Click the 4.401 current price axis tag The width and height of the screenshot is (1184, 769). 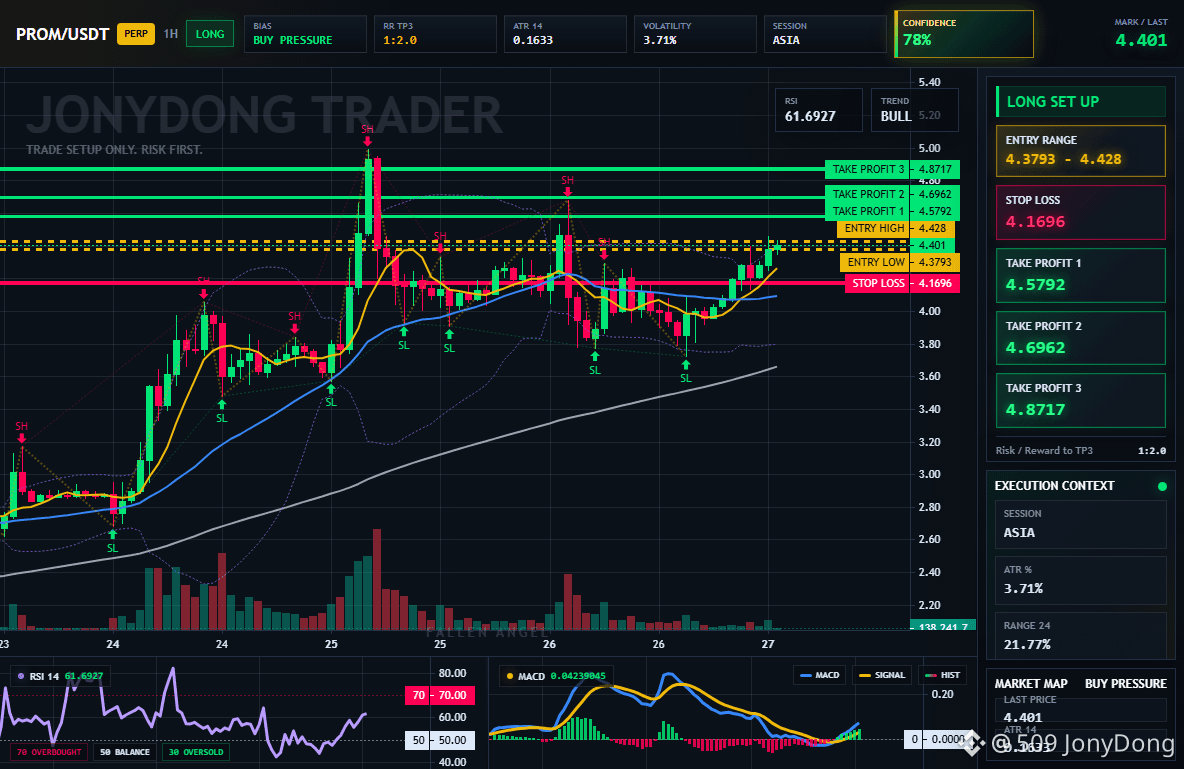point(933,246)
